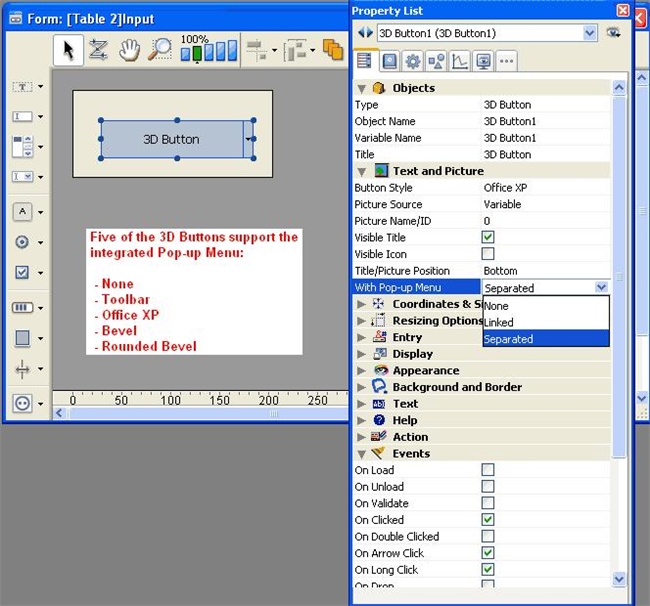Screen dimensions: 650x606
Task: Pick the hand move tool
Action: click(129, 49)
